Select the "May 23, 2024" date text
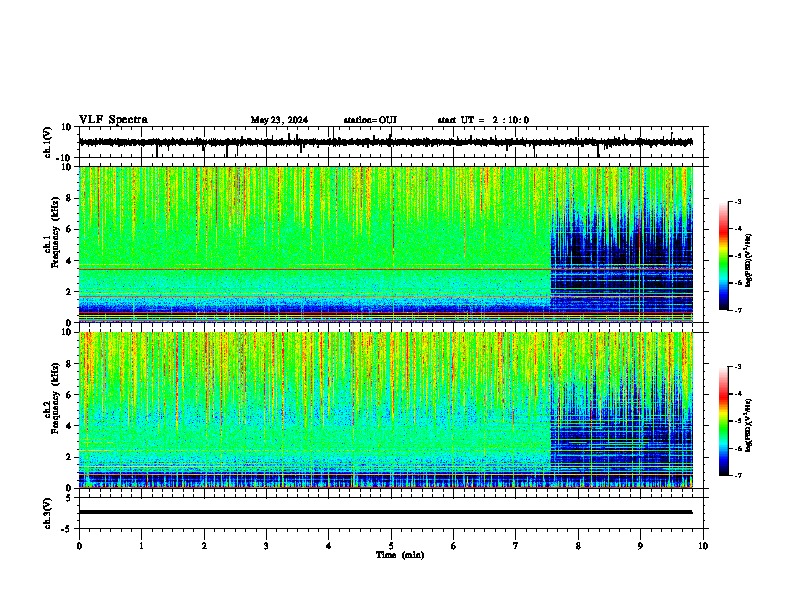The height and width of the screenshot is (612, 792). (x=279, y=120)
